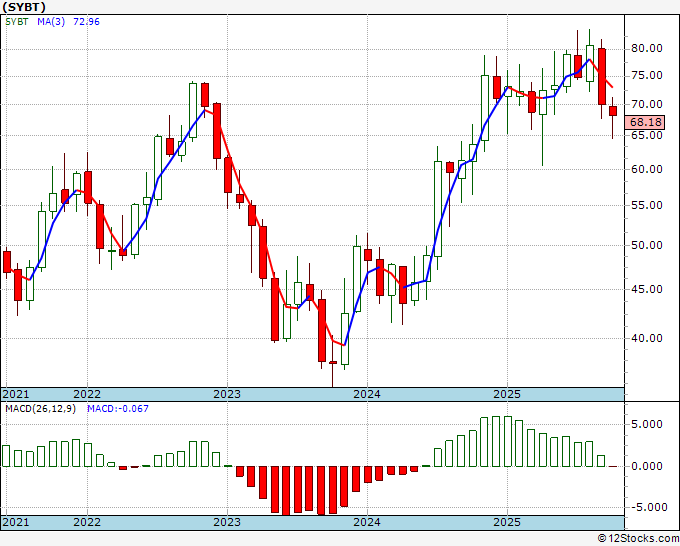The image size is (680, 546).
Task: Click 2023 on the MACD panel time axis
Action: click(227, 522)
